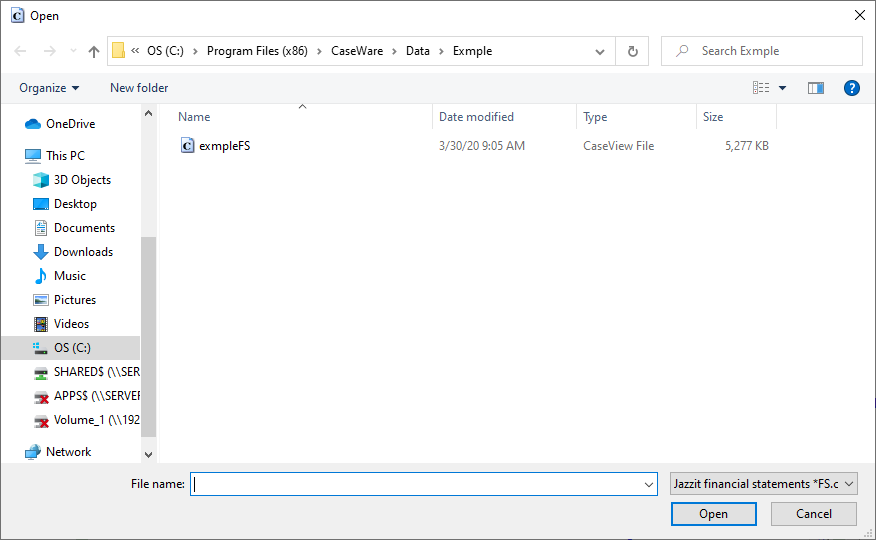Expand the chevron after CaseWare breadcrumb

point(394,51)
